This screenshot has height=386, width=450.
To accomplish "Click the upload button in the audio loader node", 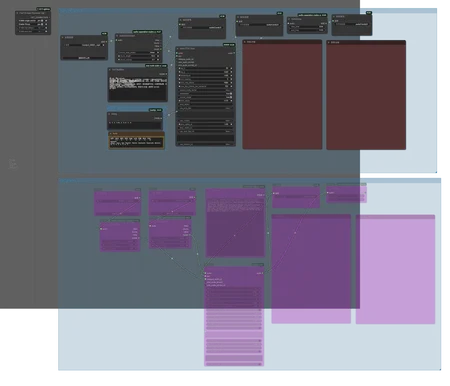I will [84, 58].
